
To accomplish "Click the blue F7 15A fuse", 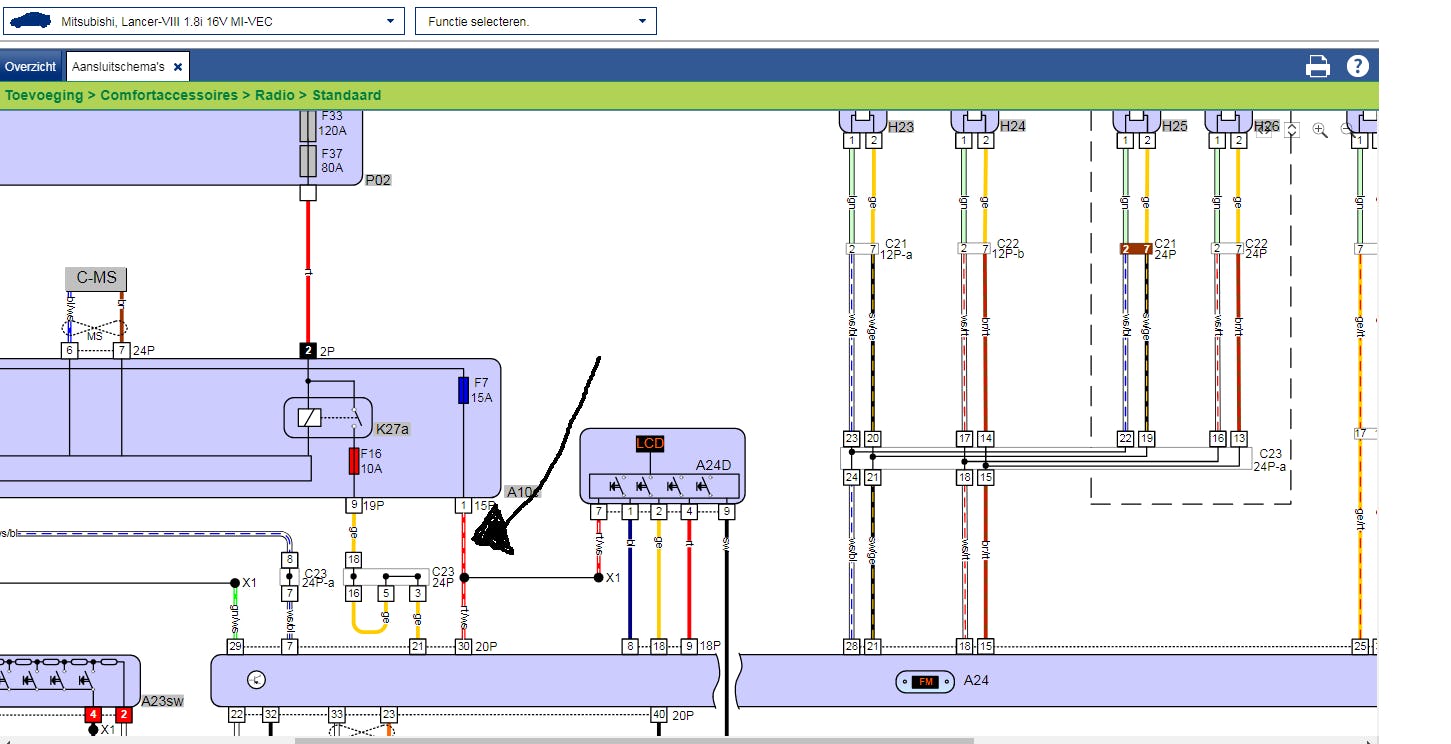I will point(463,390).
